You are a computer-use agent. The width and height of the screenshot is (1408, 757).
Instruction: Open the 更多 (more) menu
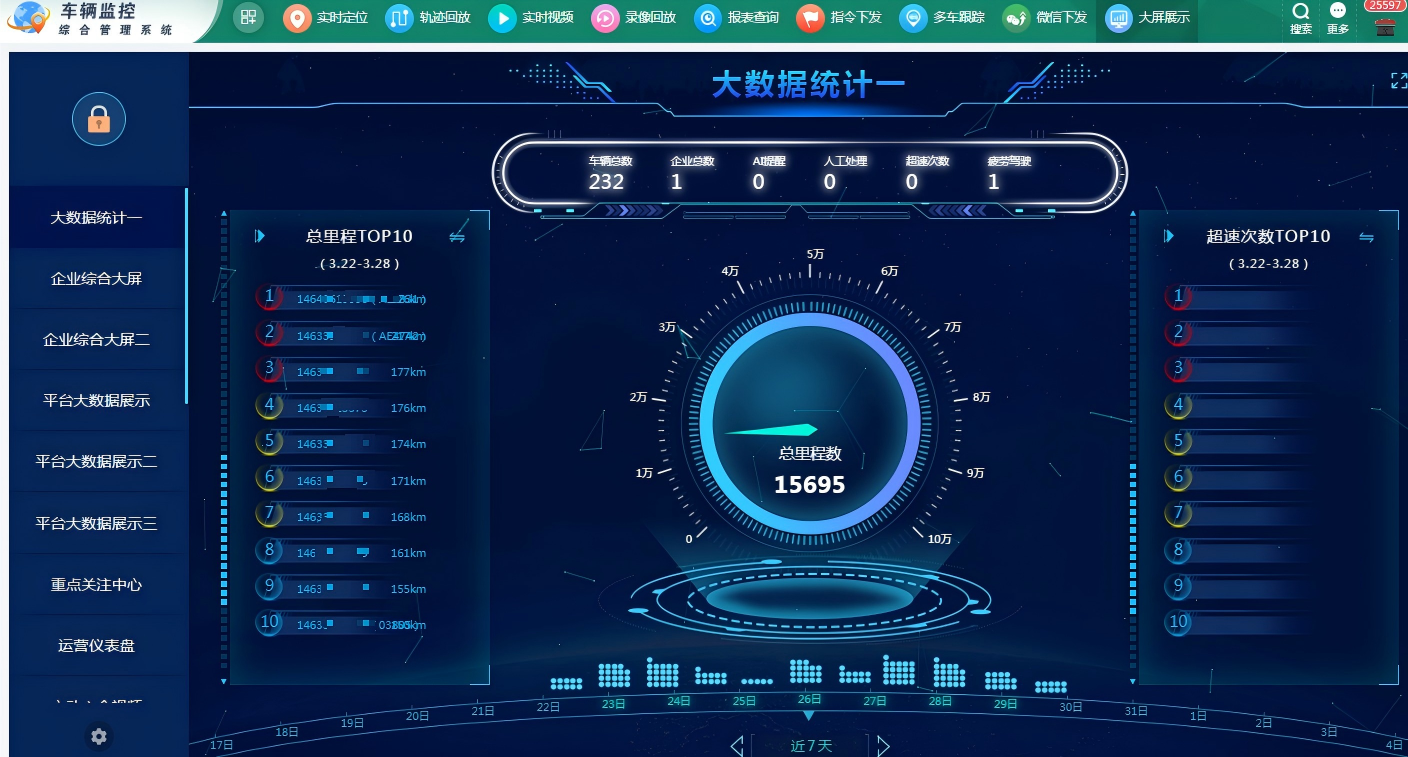1337,18
